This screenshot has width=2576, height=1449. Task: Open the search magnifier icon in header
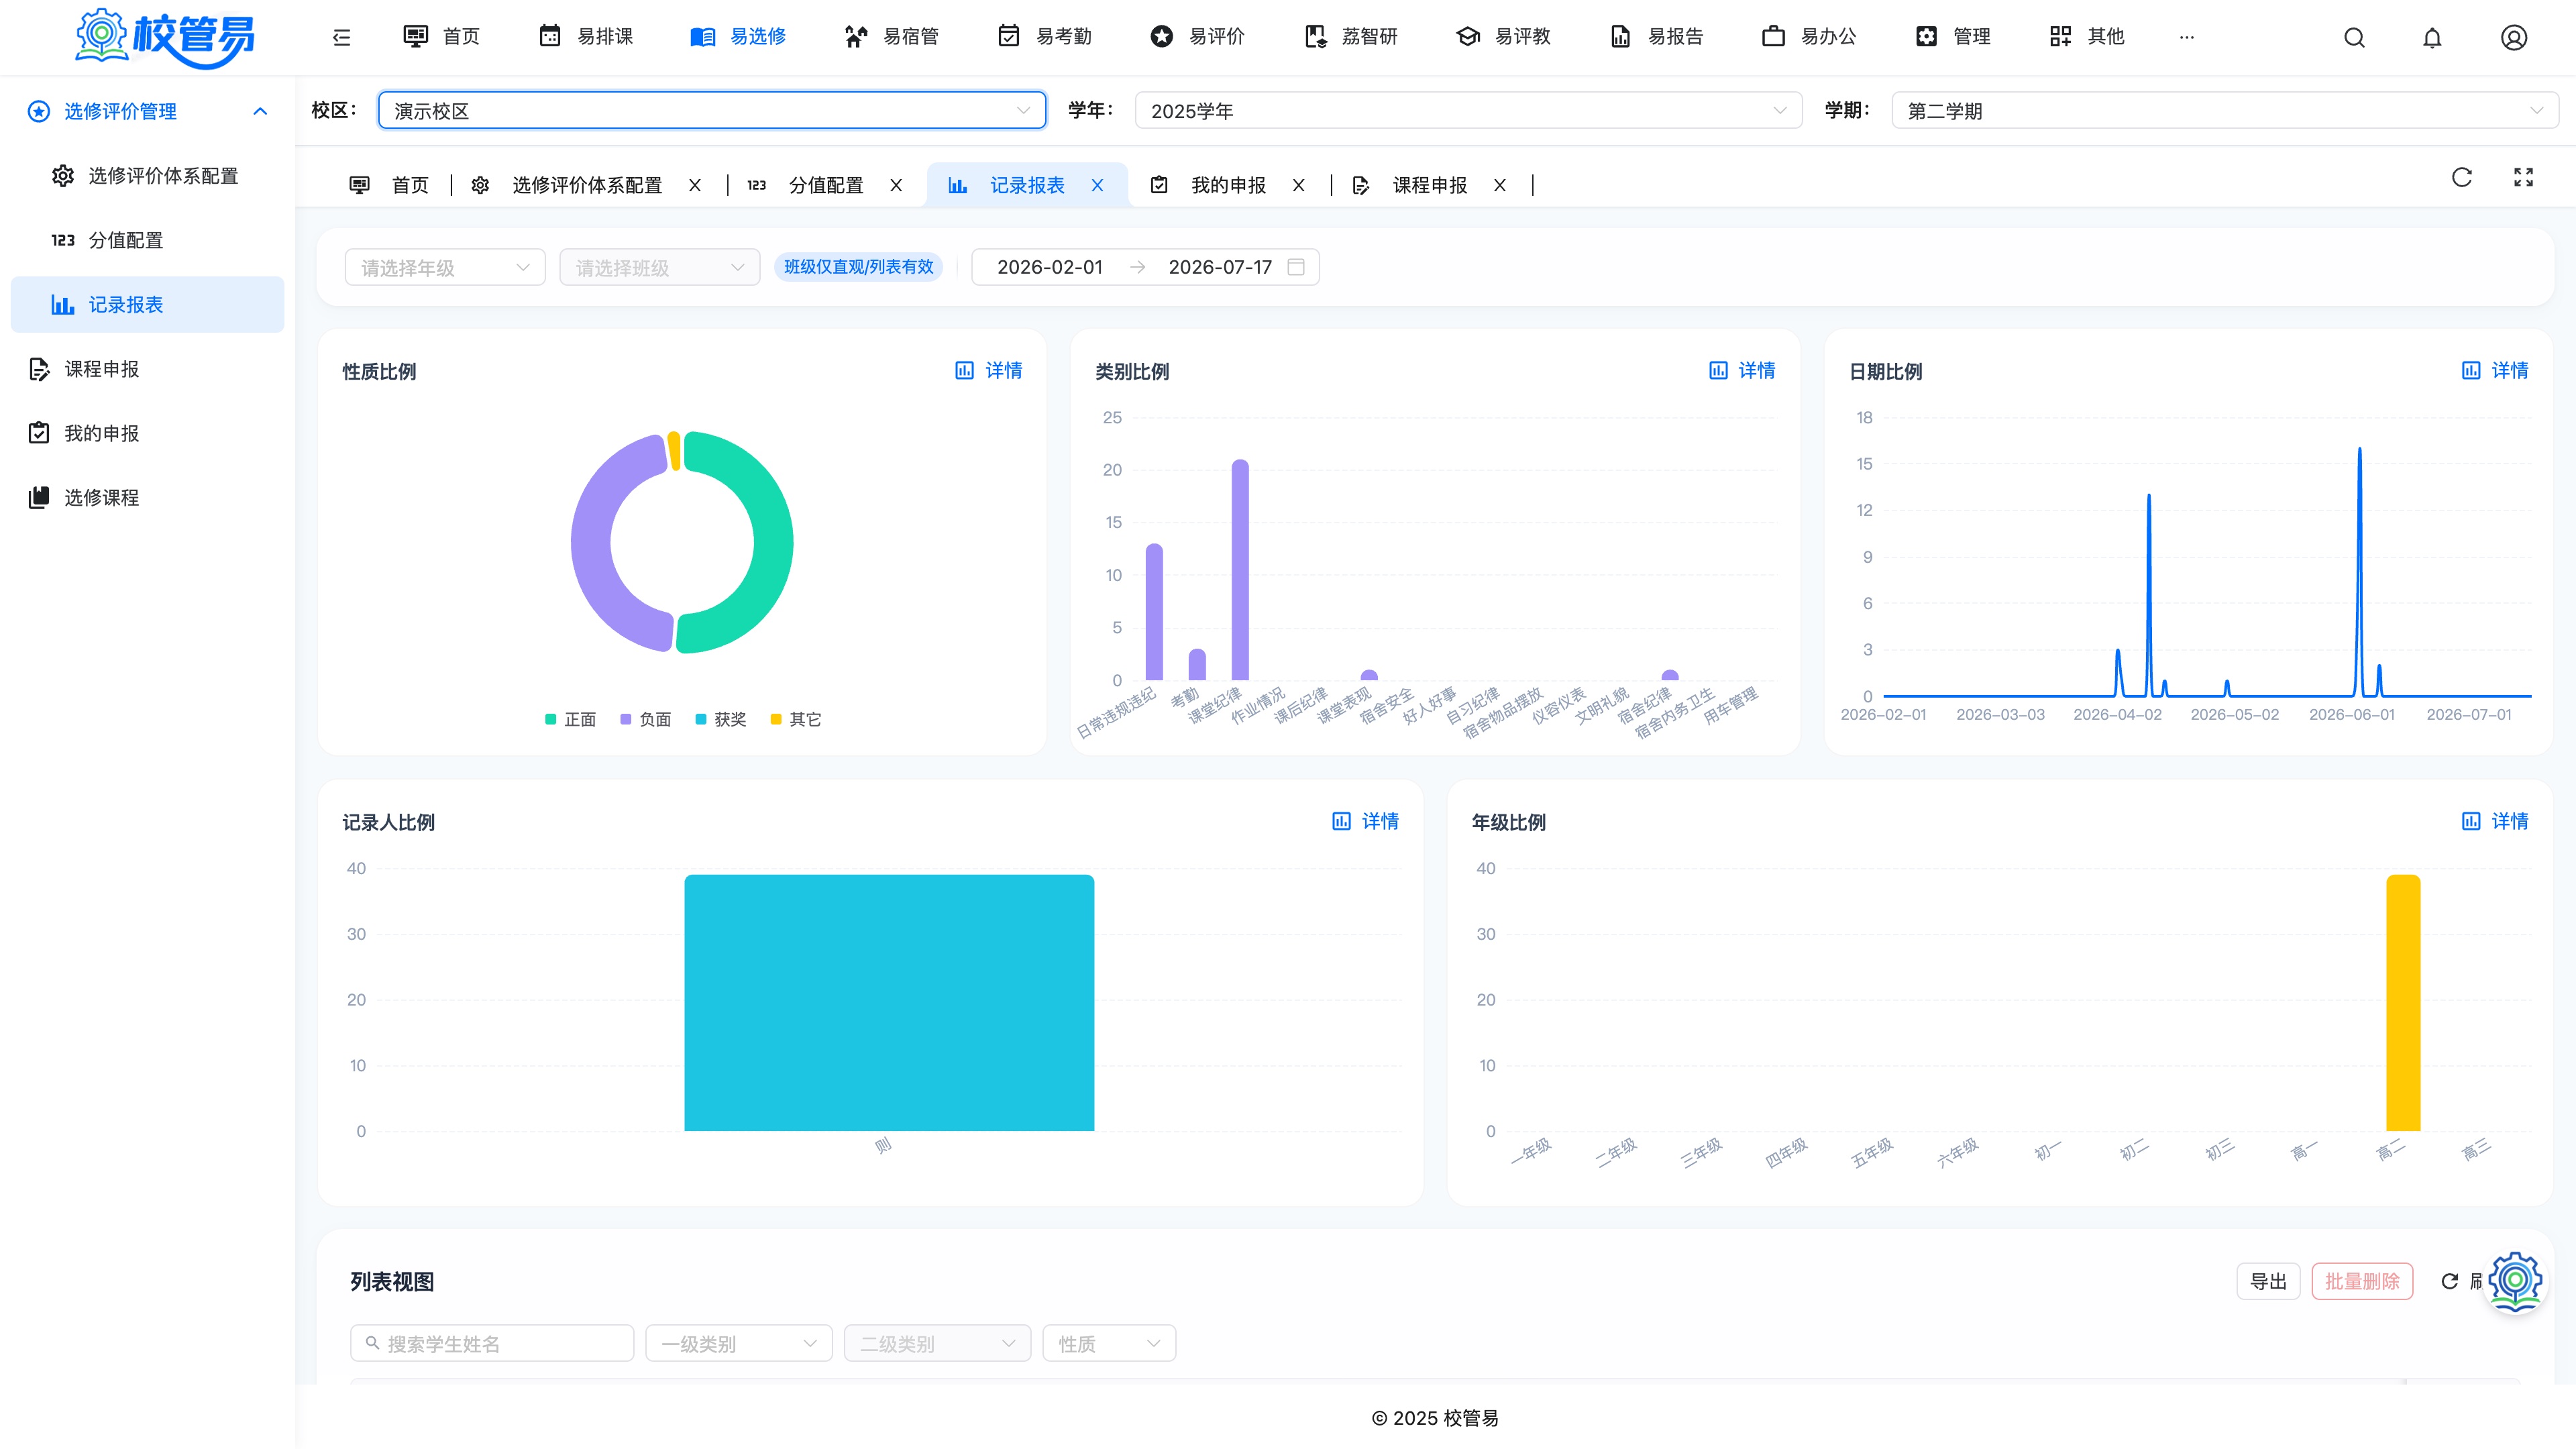coord(2354,37)
